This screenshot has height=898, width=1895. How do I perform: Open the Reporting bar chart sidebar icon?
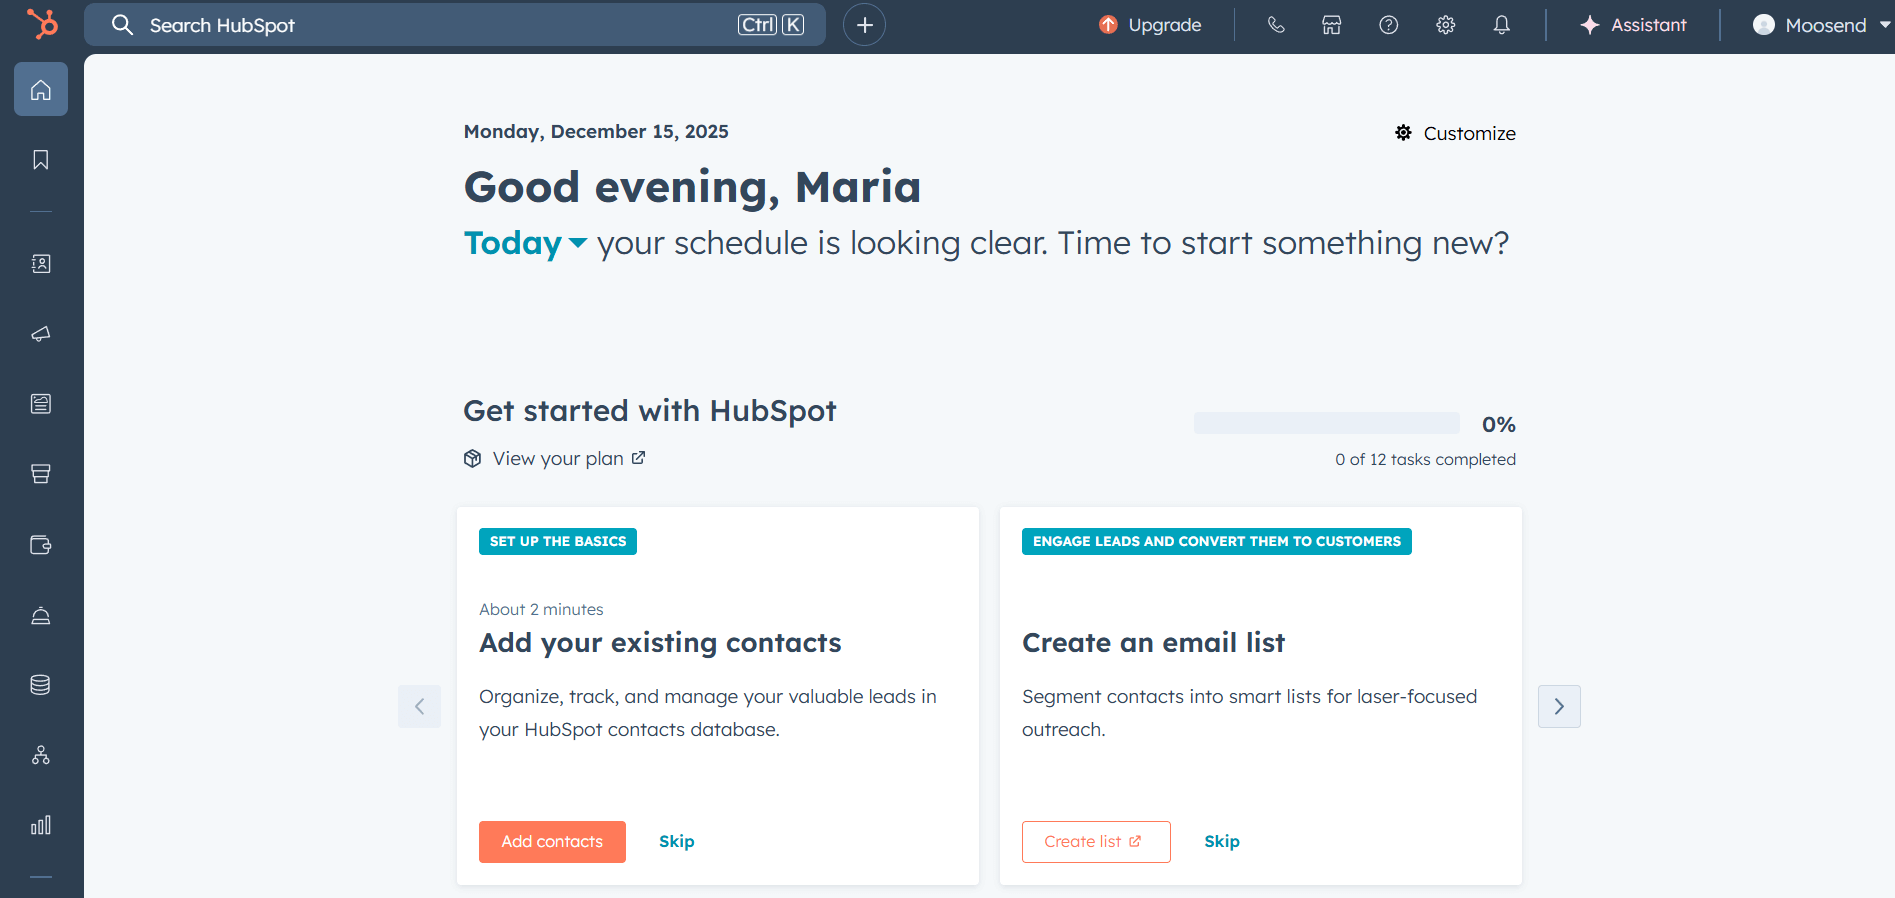[x=41, y=825]
